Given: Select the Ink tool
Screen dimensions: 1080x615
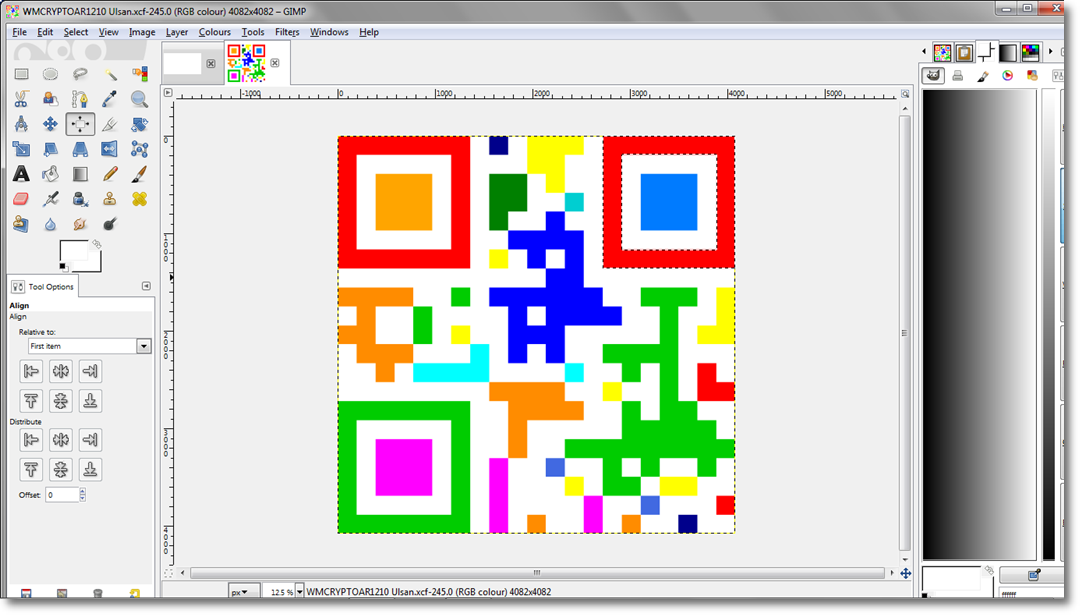Looking at the screenshot, I should [80, 199].
